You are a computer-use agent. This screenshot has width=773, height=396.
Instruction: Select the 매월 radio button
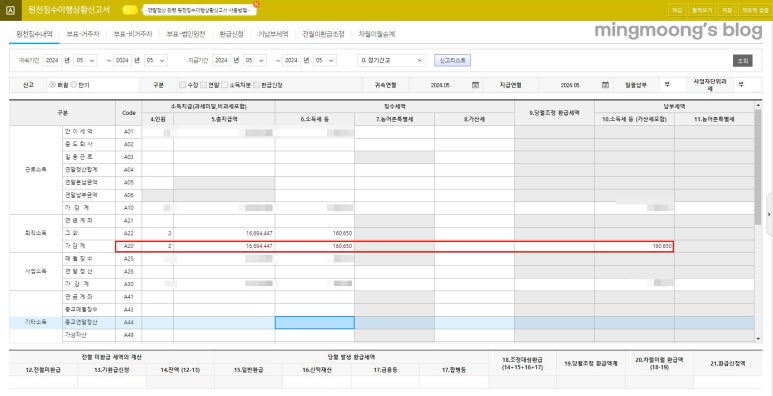click(52, 85)
